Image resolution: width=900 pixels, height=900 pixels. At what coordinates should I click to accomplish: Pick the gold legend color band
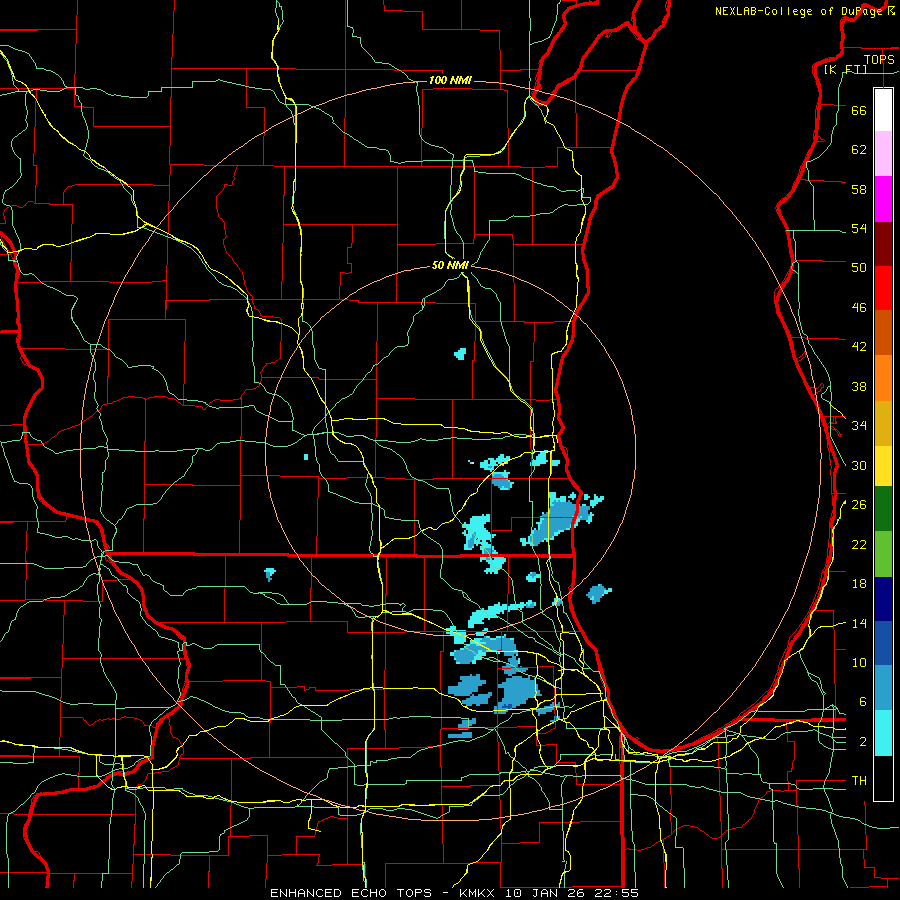[883, 423]
